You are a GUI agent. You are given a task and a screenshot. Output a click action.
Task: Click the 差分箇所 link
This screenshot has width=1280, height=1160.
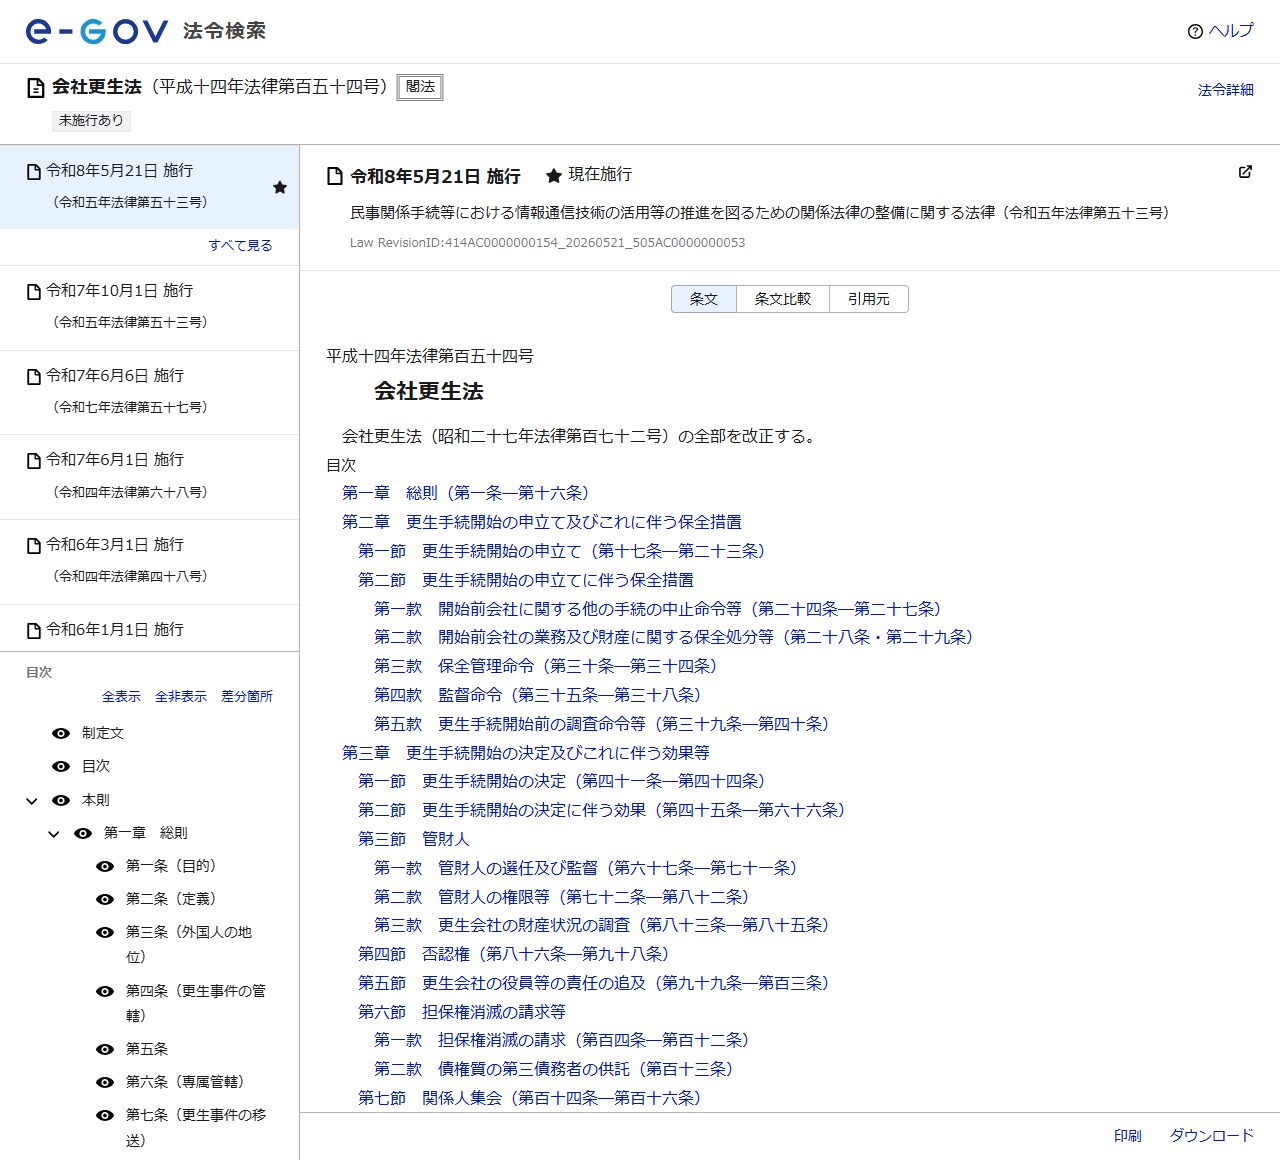(x=247, y=696)
